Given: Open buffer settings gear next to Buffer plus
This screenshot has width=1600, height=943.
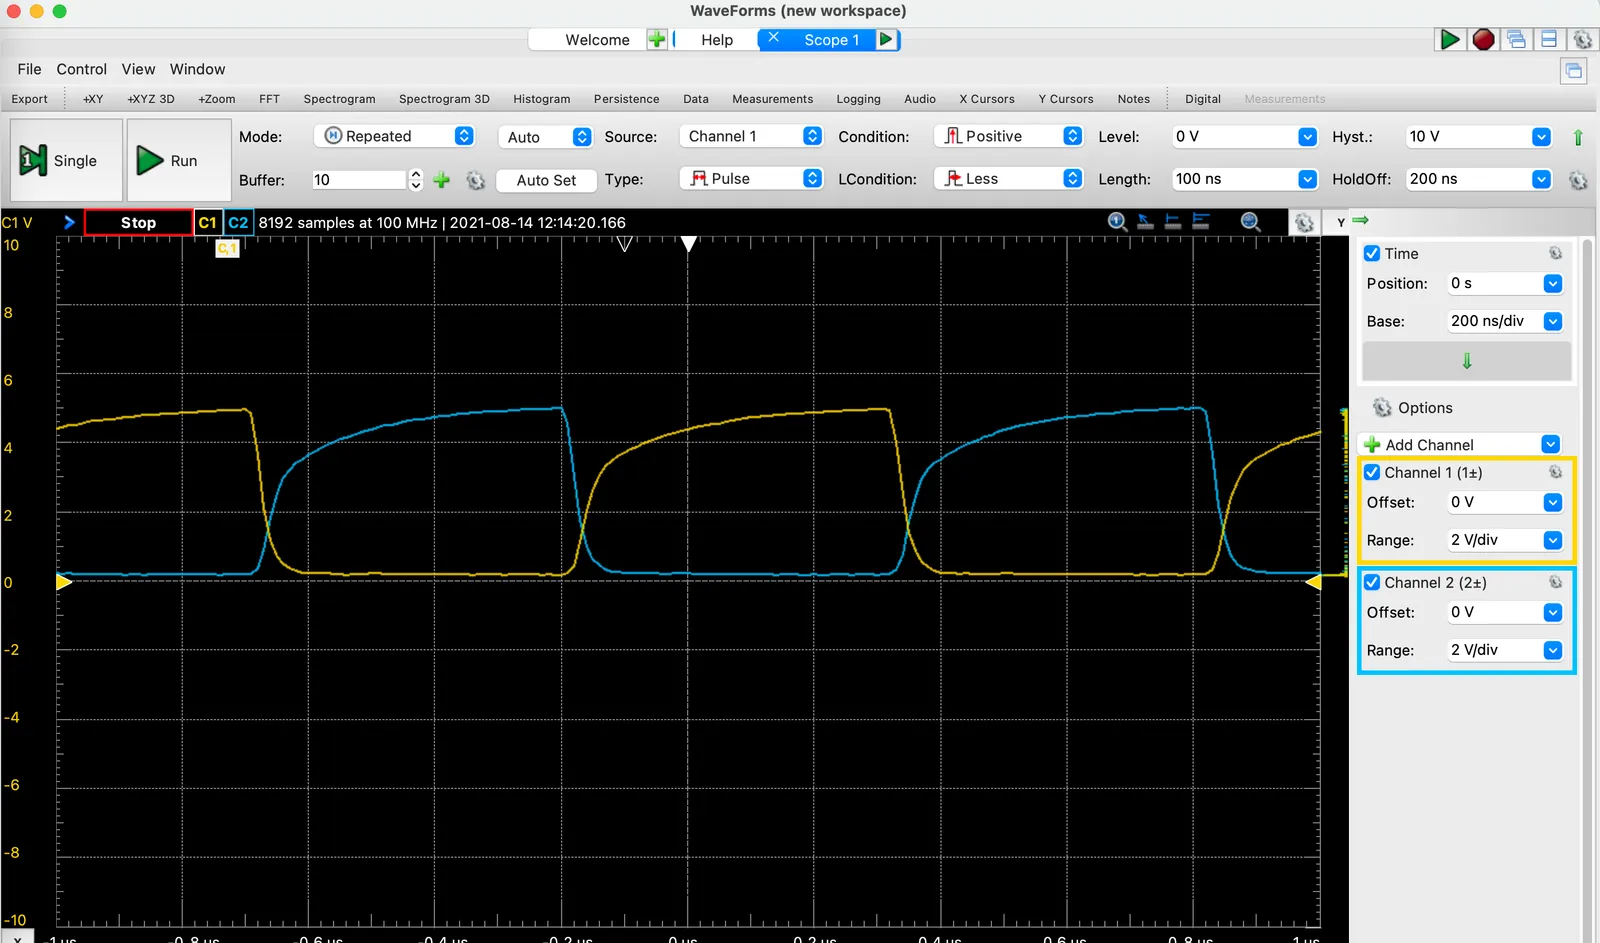Looking at the screenshot, I should 475,180.
